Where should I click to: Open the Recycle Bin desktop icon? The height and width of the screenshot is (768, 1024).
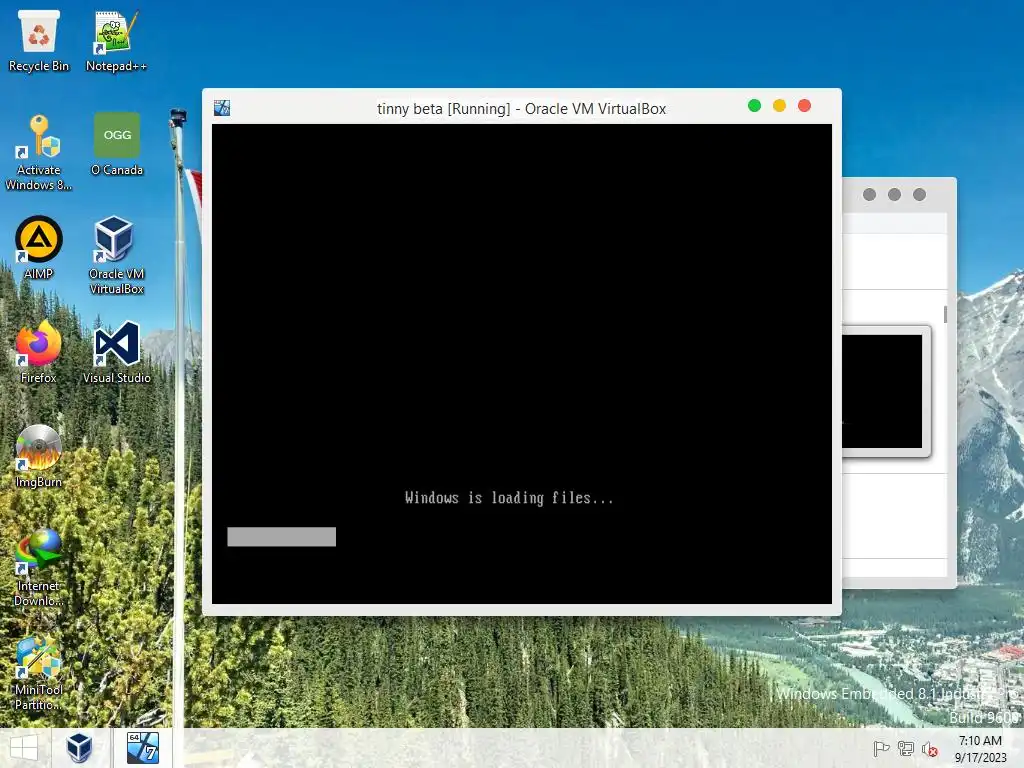click(x=39, y=40)
